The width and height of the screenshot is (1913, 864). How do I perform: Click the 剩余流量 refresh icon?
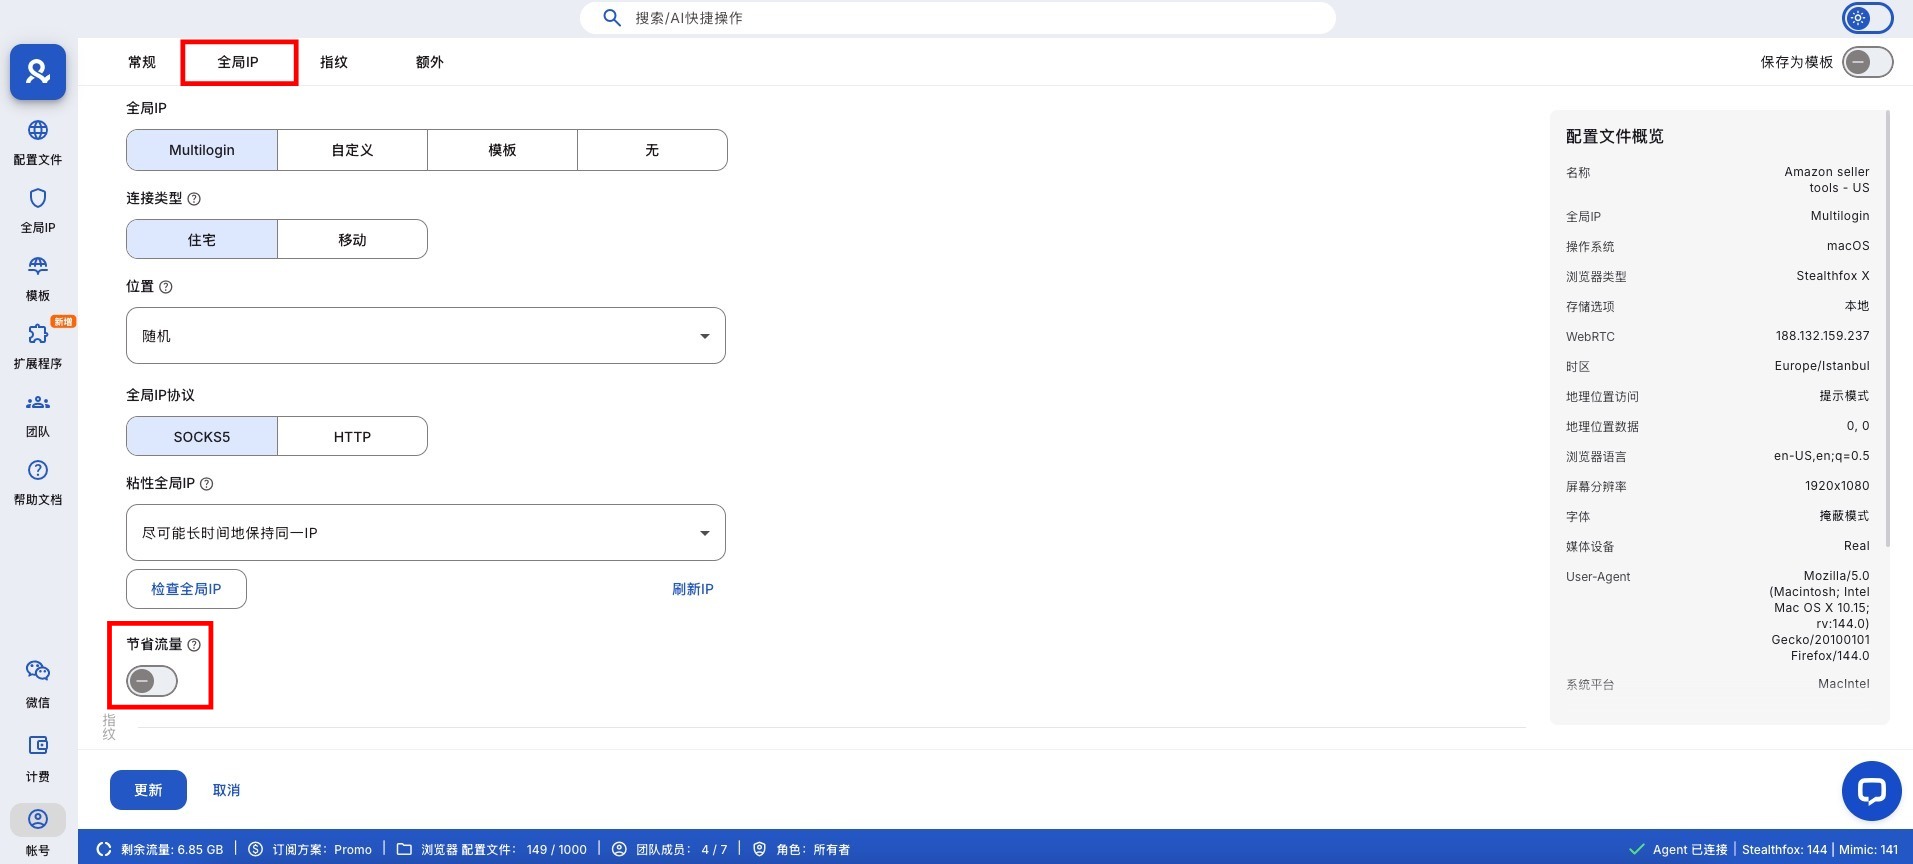pyautogui.click(x=104, y=849)
